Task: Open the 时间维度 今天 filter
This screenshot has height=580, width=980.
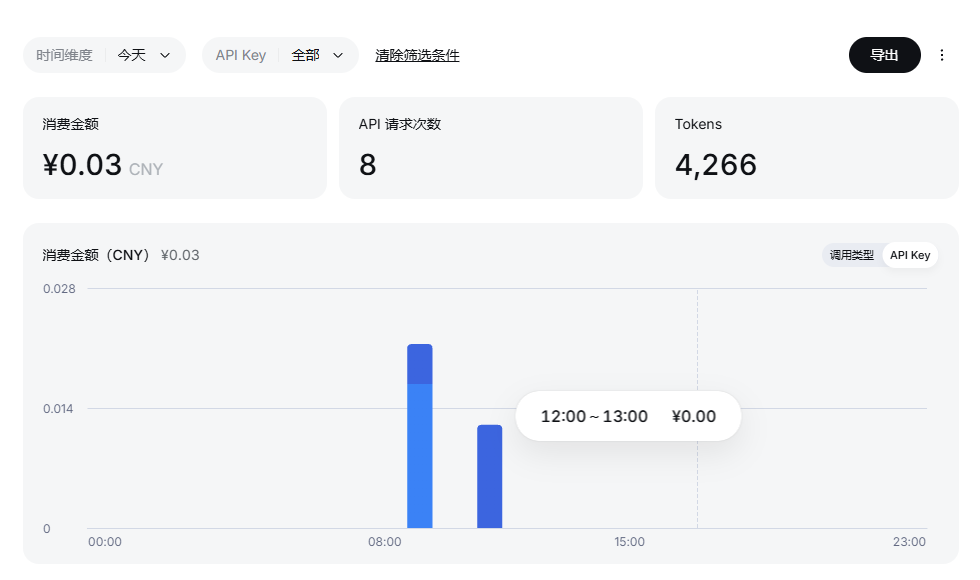Action: (104, 55)
